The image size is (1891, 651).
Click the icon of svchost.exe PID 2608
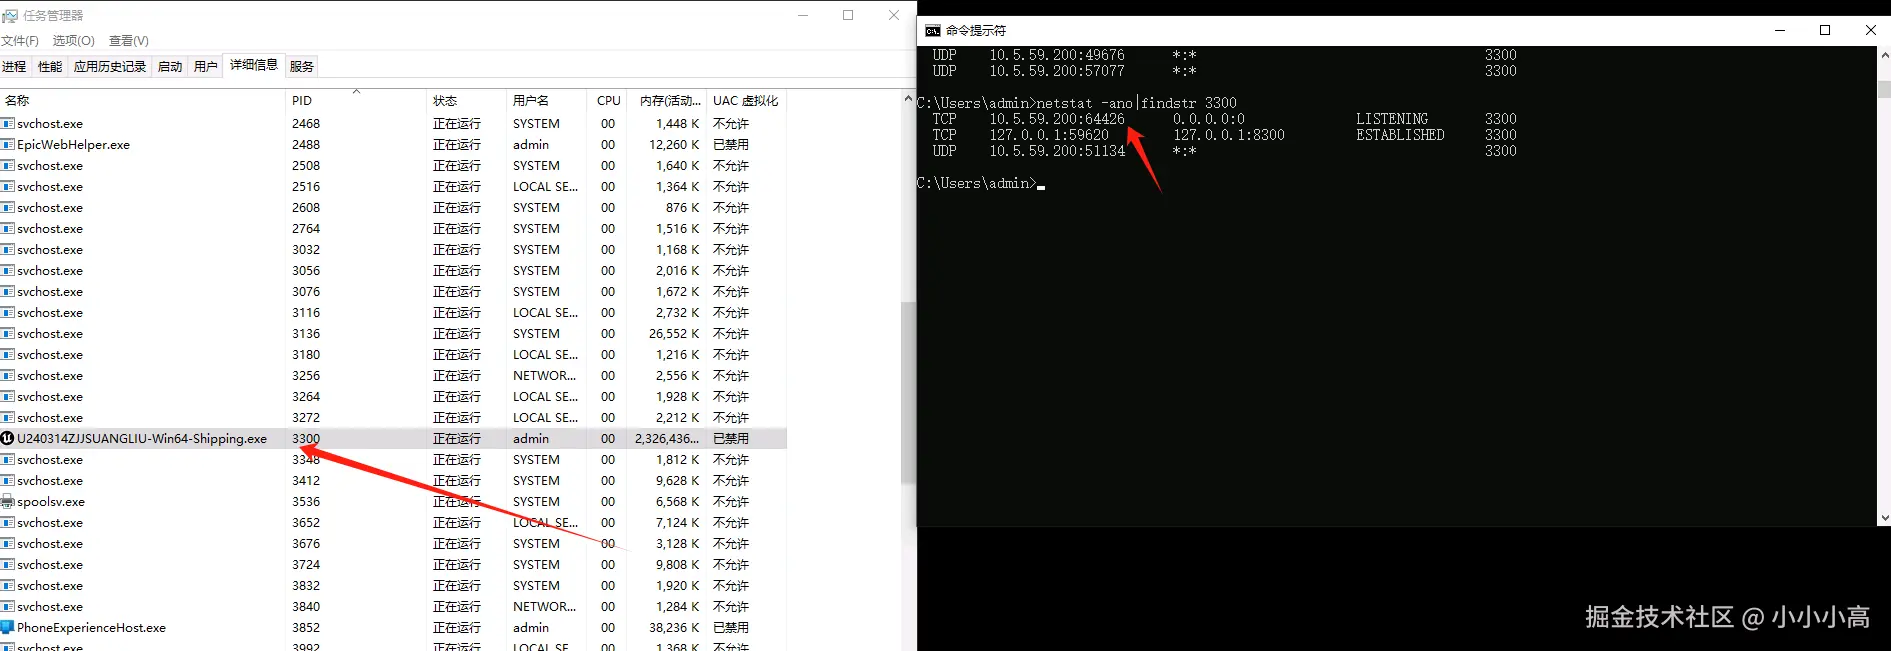(8, 208)
